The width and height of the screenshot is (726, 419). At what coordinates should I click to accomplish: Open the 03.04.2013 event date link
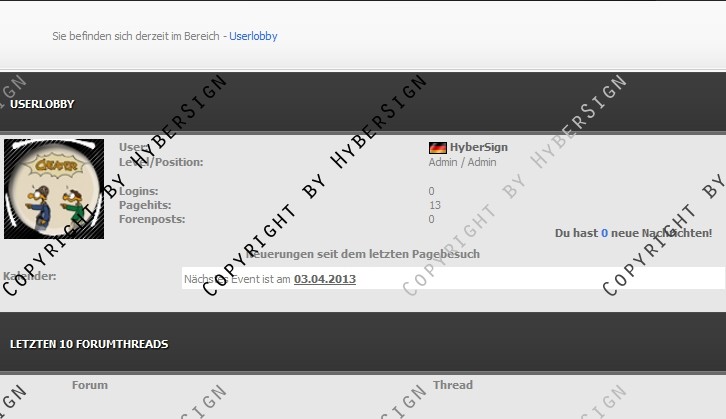click(x=324, y=279)
